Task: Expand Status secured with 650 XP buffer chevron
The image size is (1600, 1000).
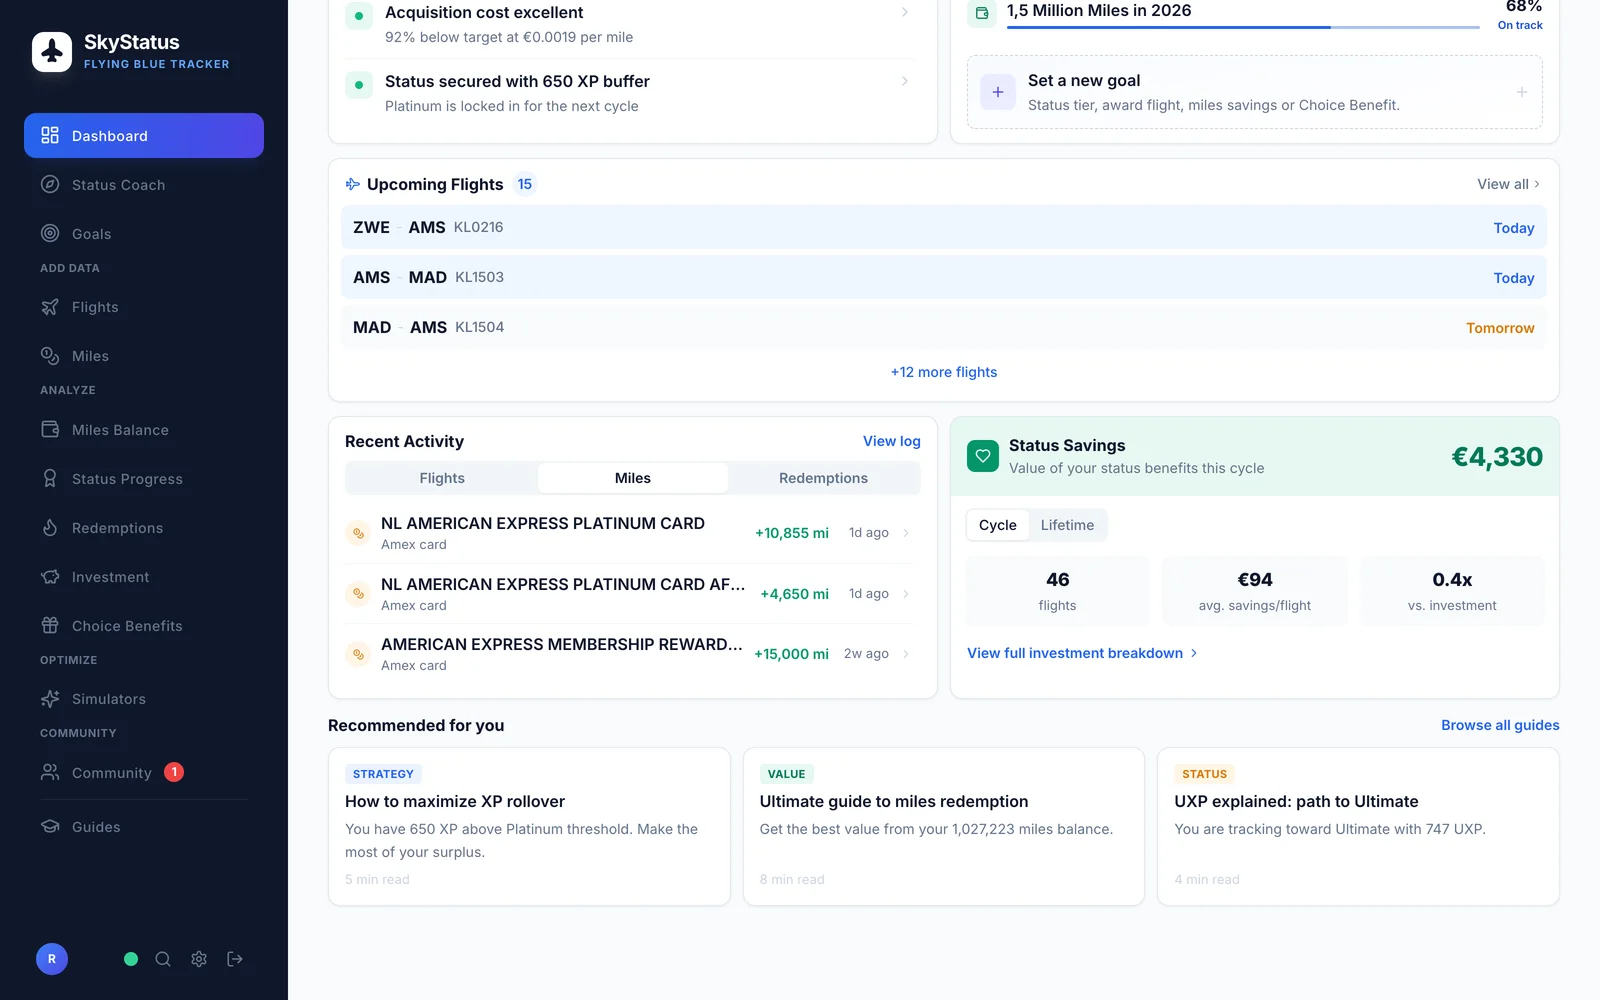Action: (905, 81)
